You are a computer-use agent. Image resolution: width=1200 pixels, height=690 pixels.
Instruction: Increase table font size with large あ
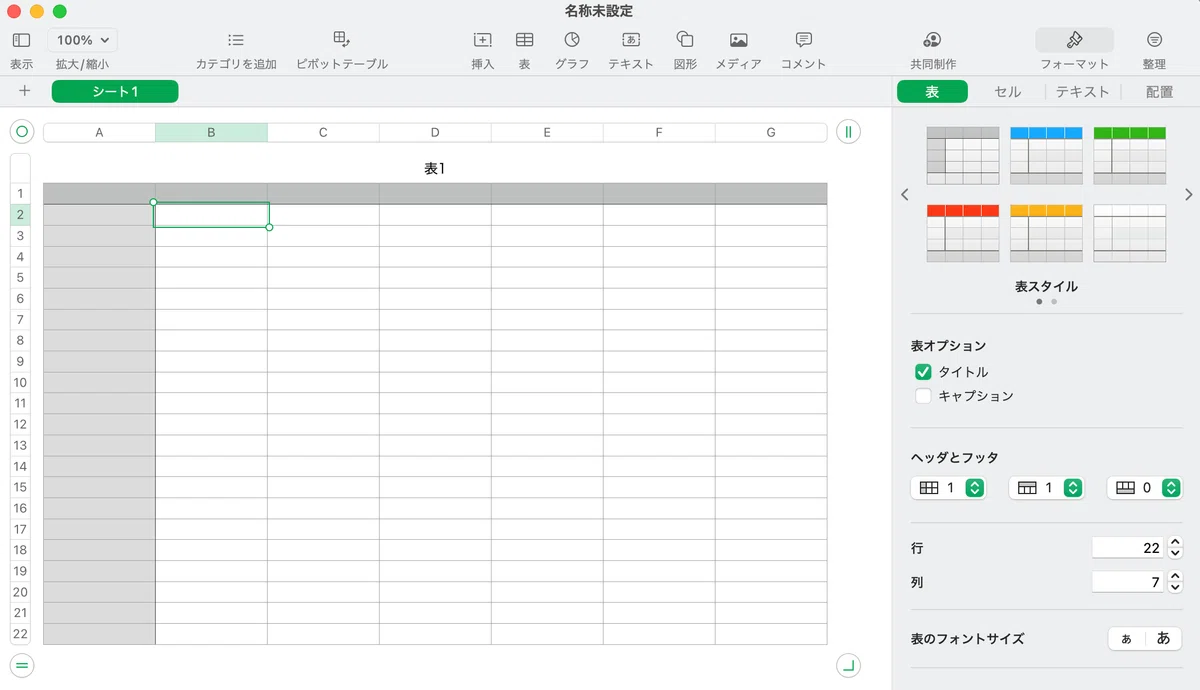click(x=1163, y=638)
